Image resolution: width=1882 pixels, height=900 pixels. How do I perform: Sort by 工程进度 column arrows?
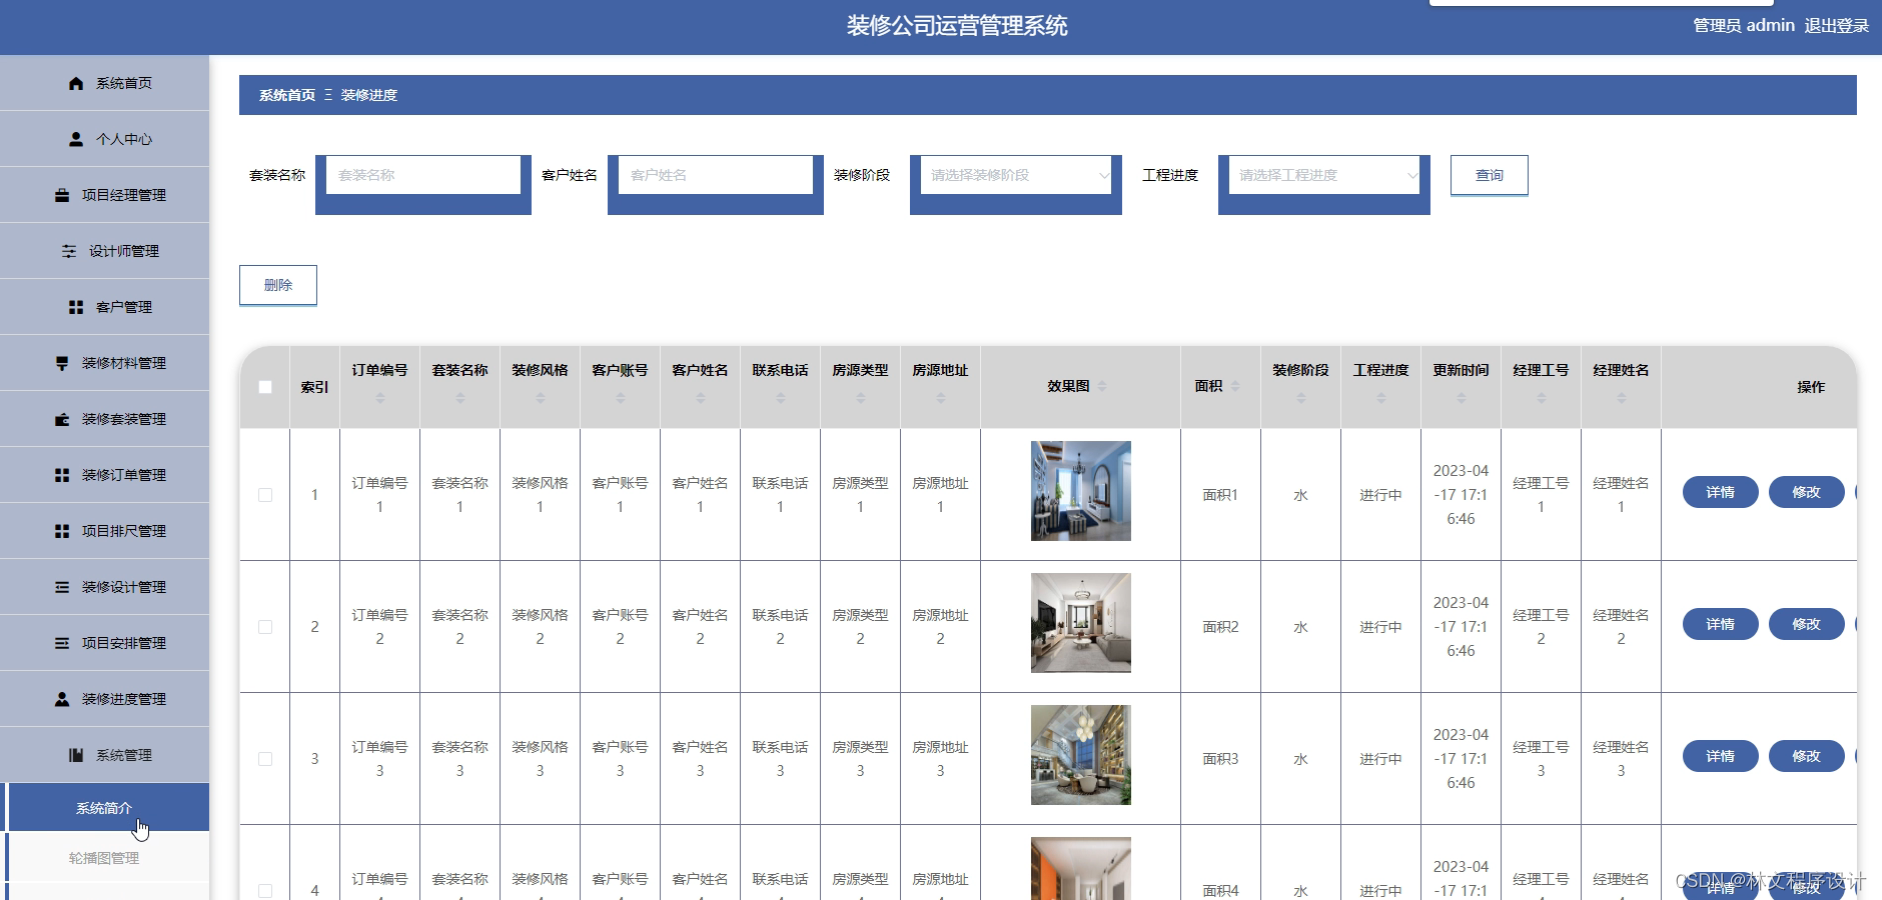[x=1381, y=398]
